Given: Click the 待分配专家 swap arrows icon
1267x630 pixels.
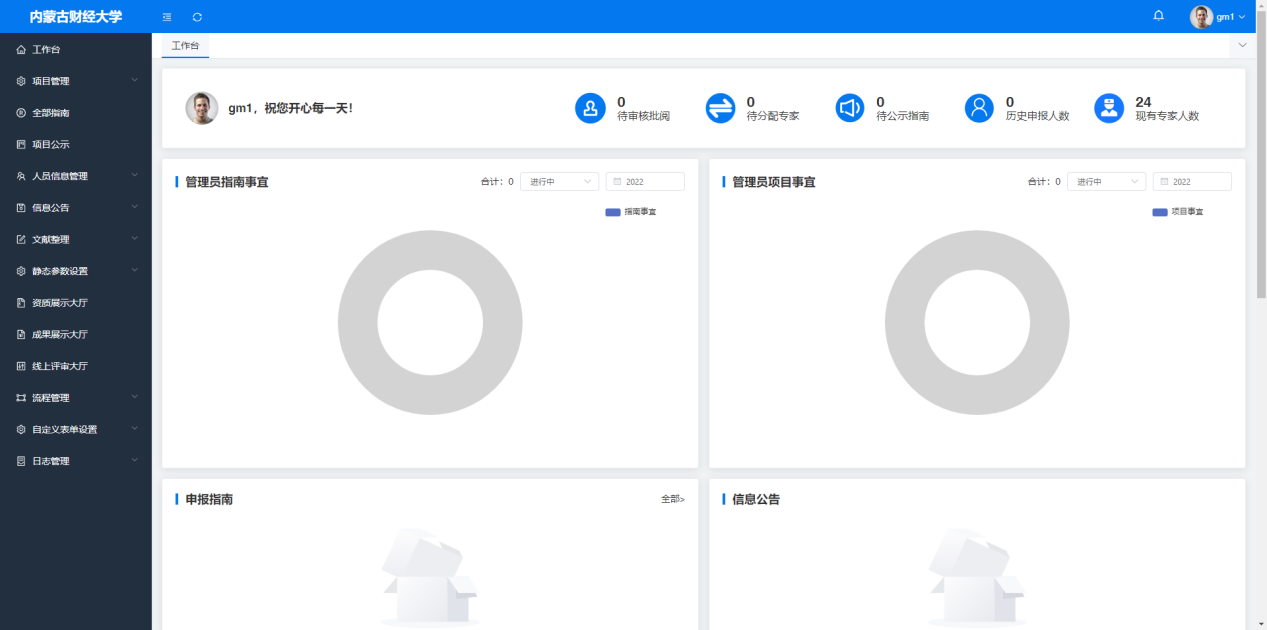Looking at the screenshot, I should tap(720, 108).
